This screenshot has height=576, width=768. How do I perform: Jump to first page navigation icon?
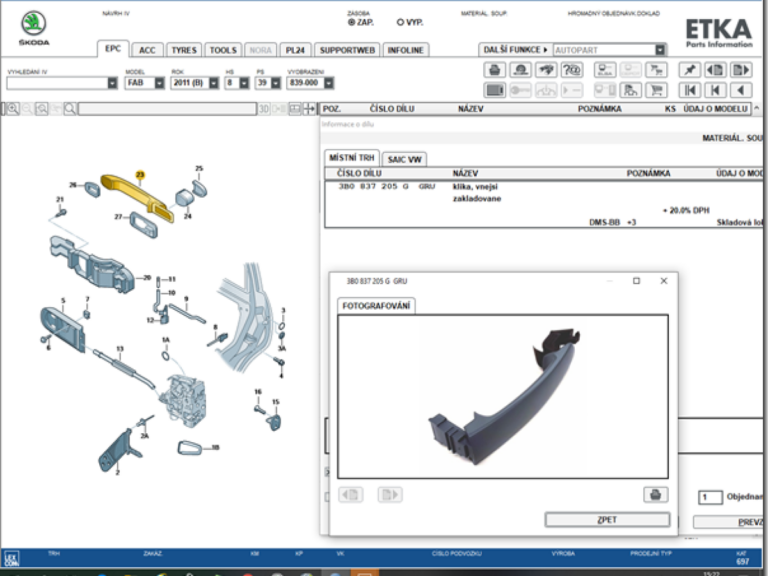click(689, 90)
